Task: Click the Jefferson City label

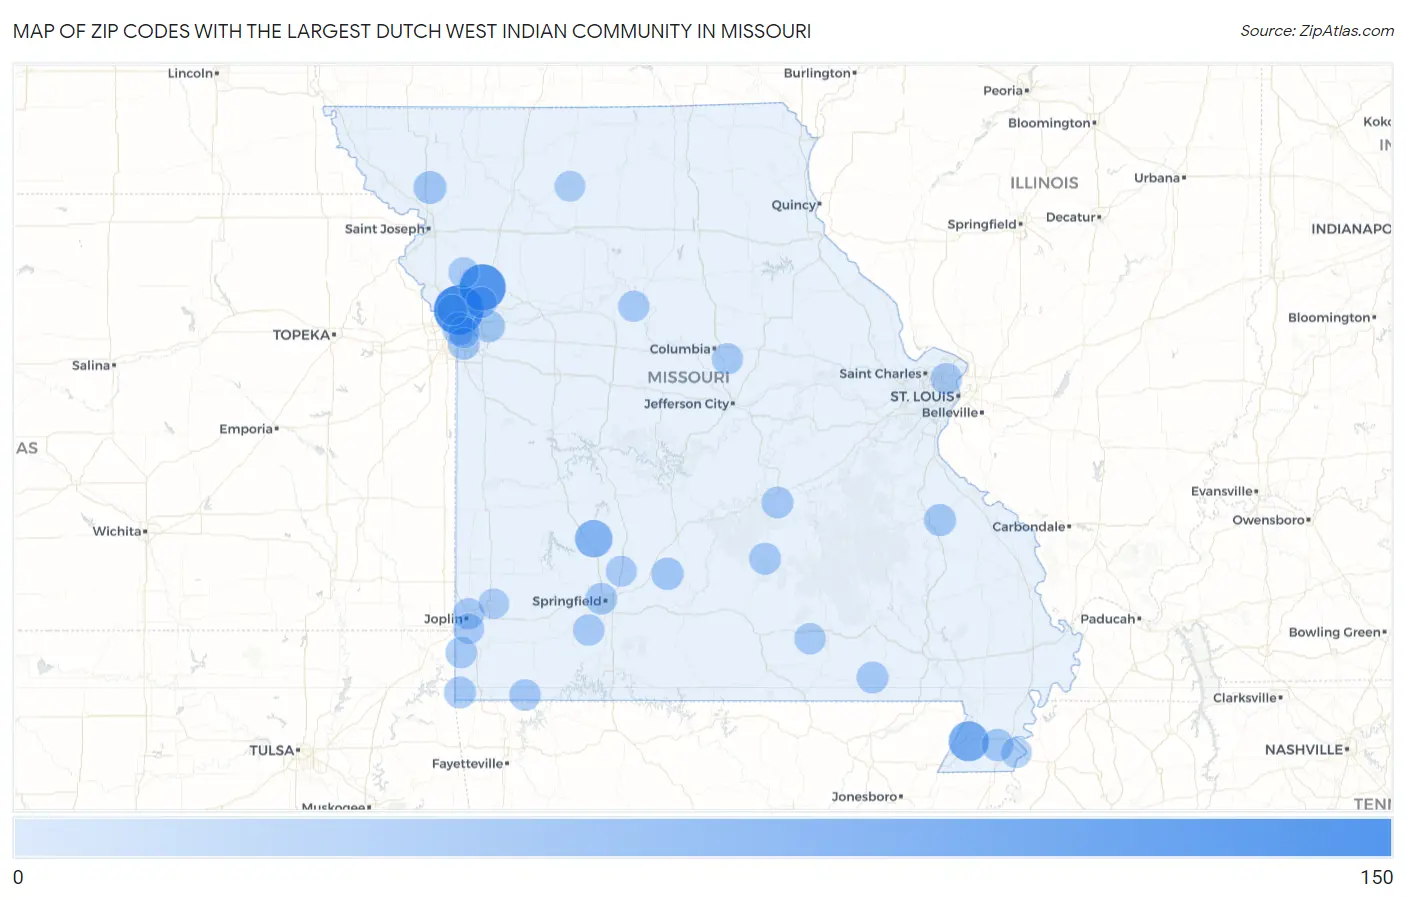Action: [x=687, y=404]
